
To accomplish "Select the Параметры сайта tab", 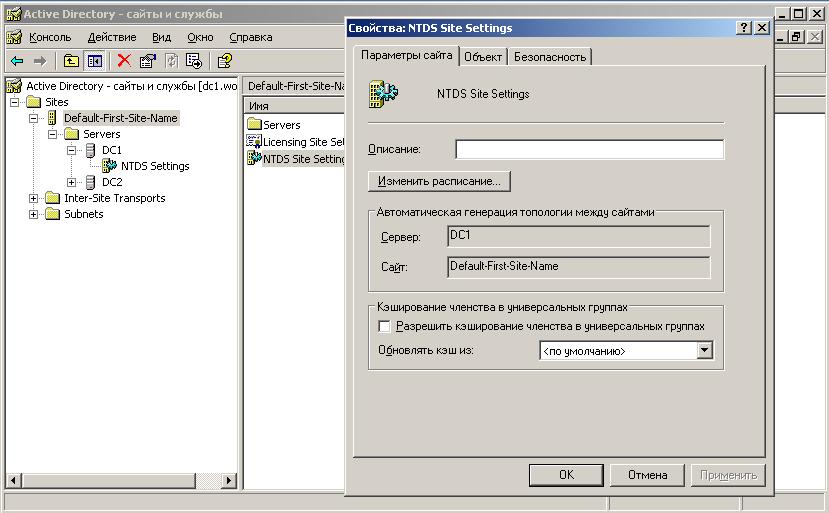I will 406,56.
